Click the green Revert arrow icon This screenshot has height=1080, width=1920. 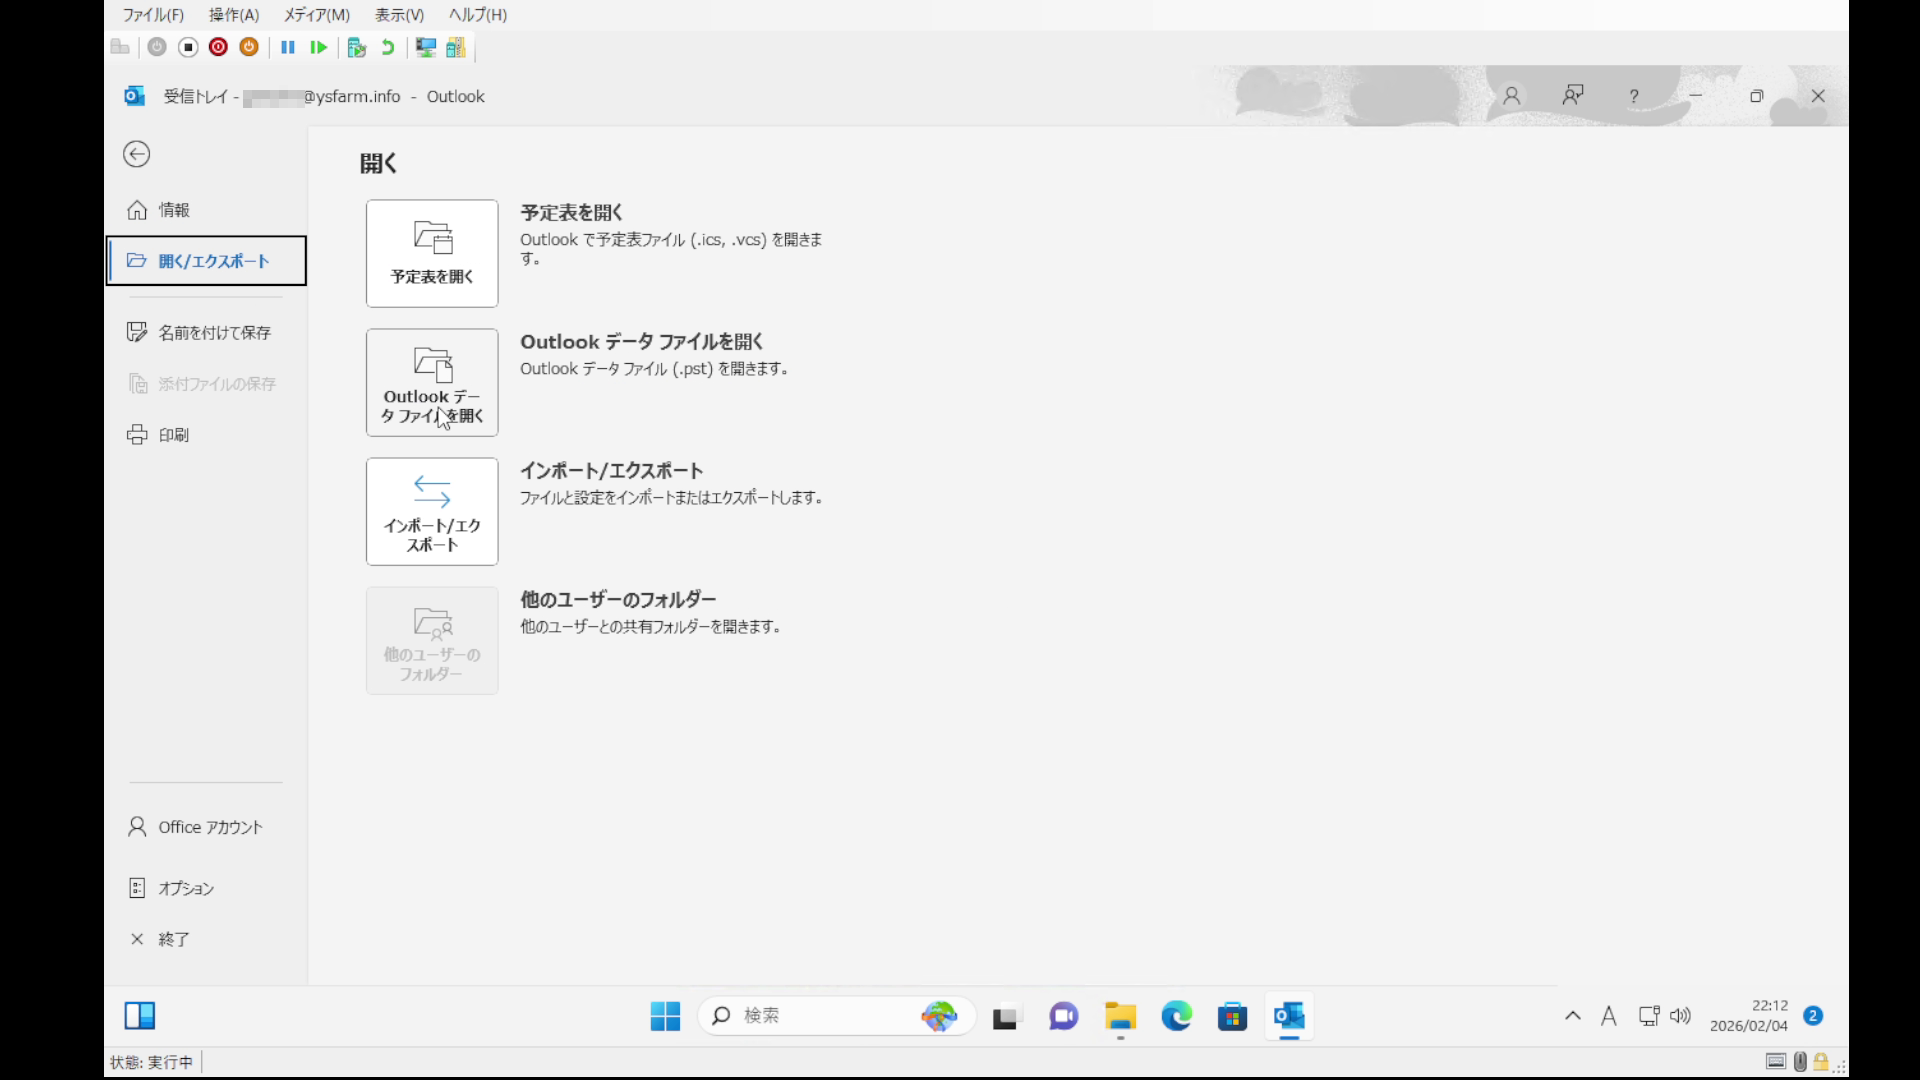tap(388, 47)
